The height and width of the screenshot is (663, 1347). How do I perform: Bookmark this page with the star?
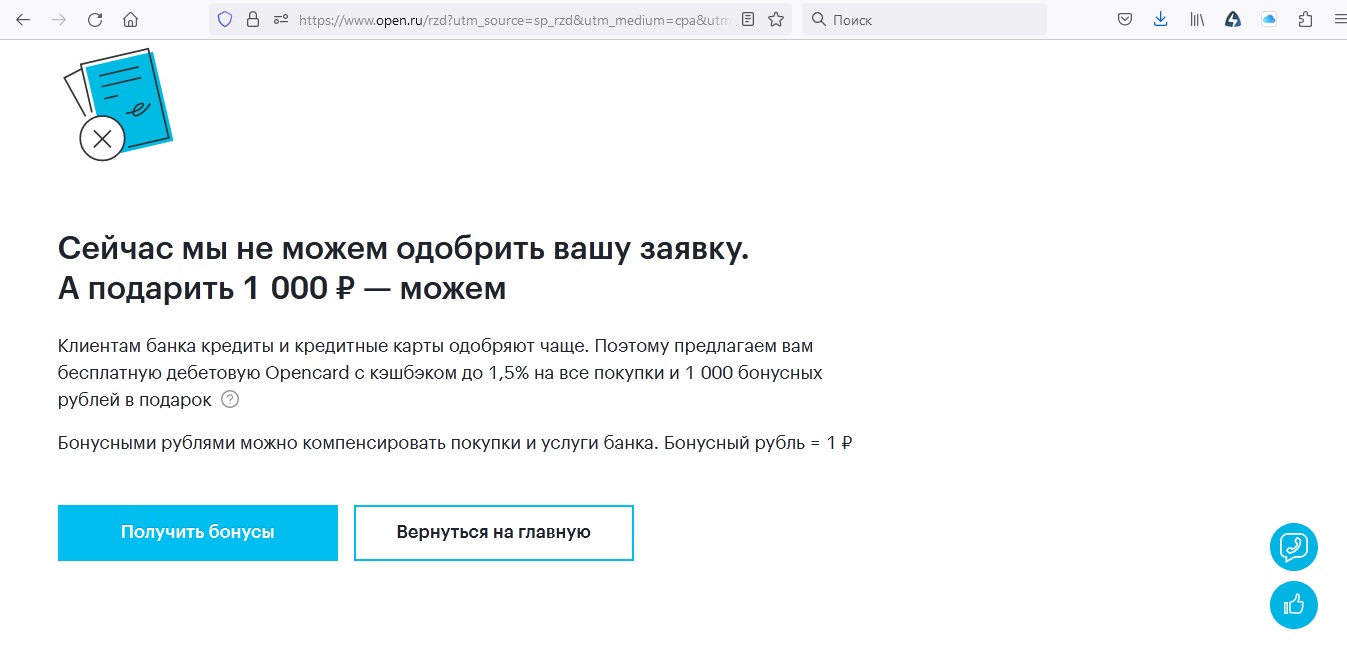click(x=776, y=19)
